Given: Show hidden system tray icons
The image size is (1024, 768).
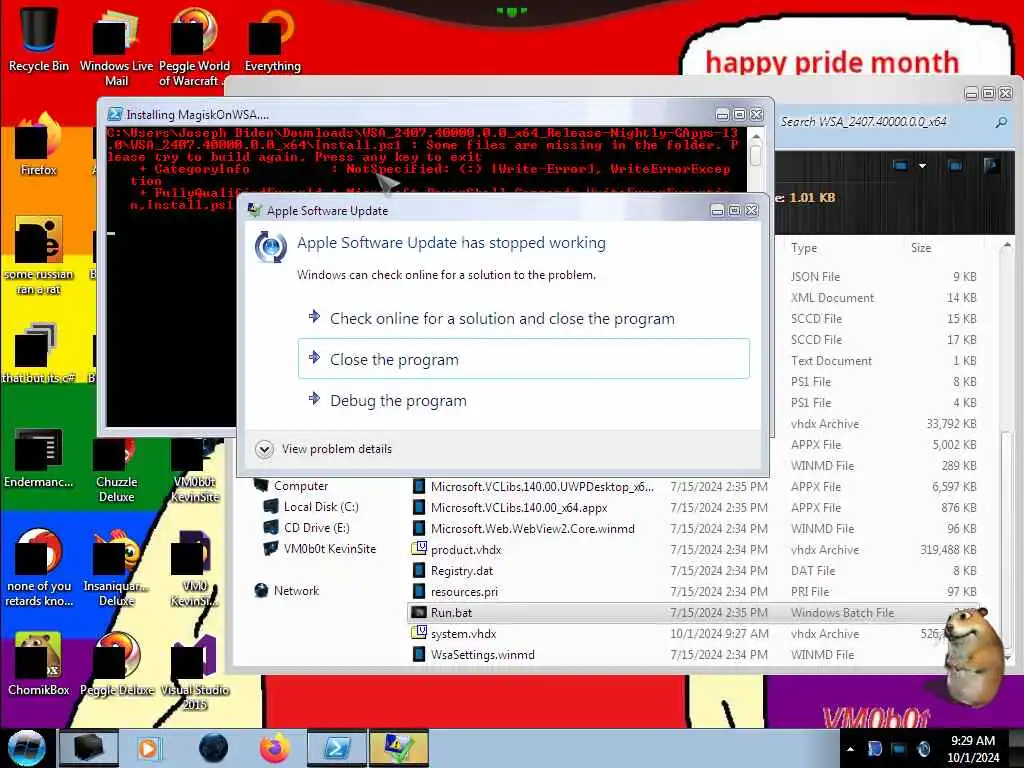Looking at the screenshot, I should click(x=850, y=749).
